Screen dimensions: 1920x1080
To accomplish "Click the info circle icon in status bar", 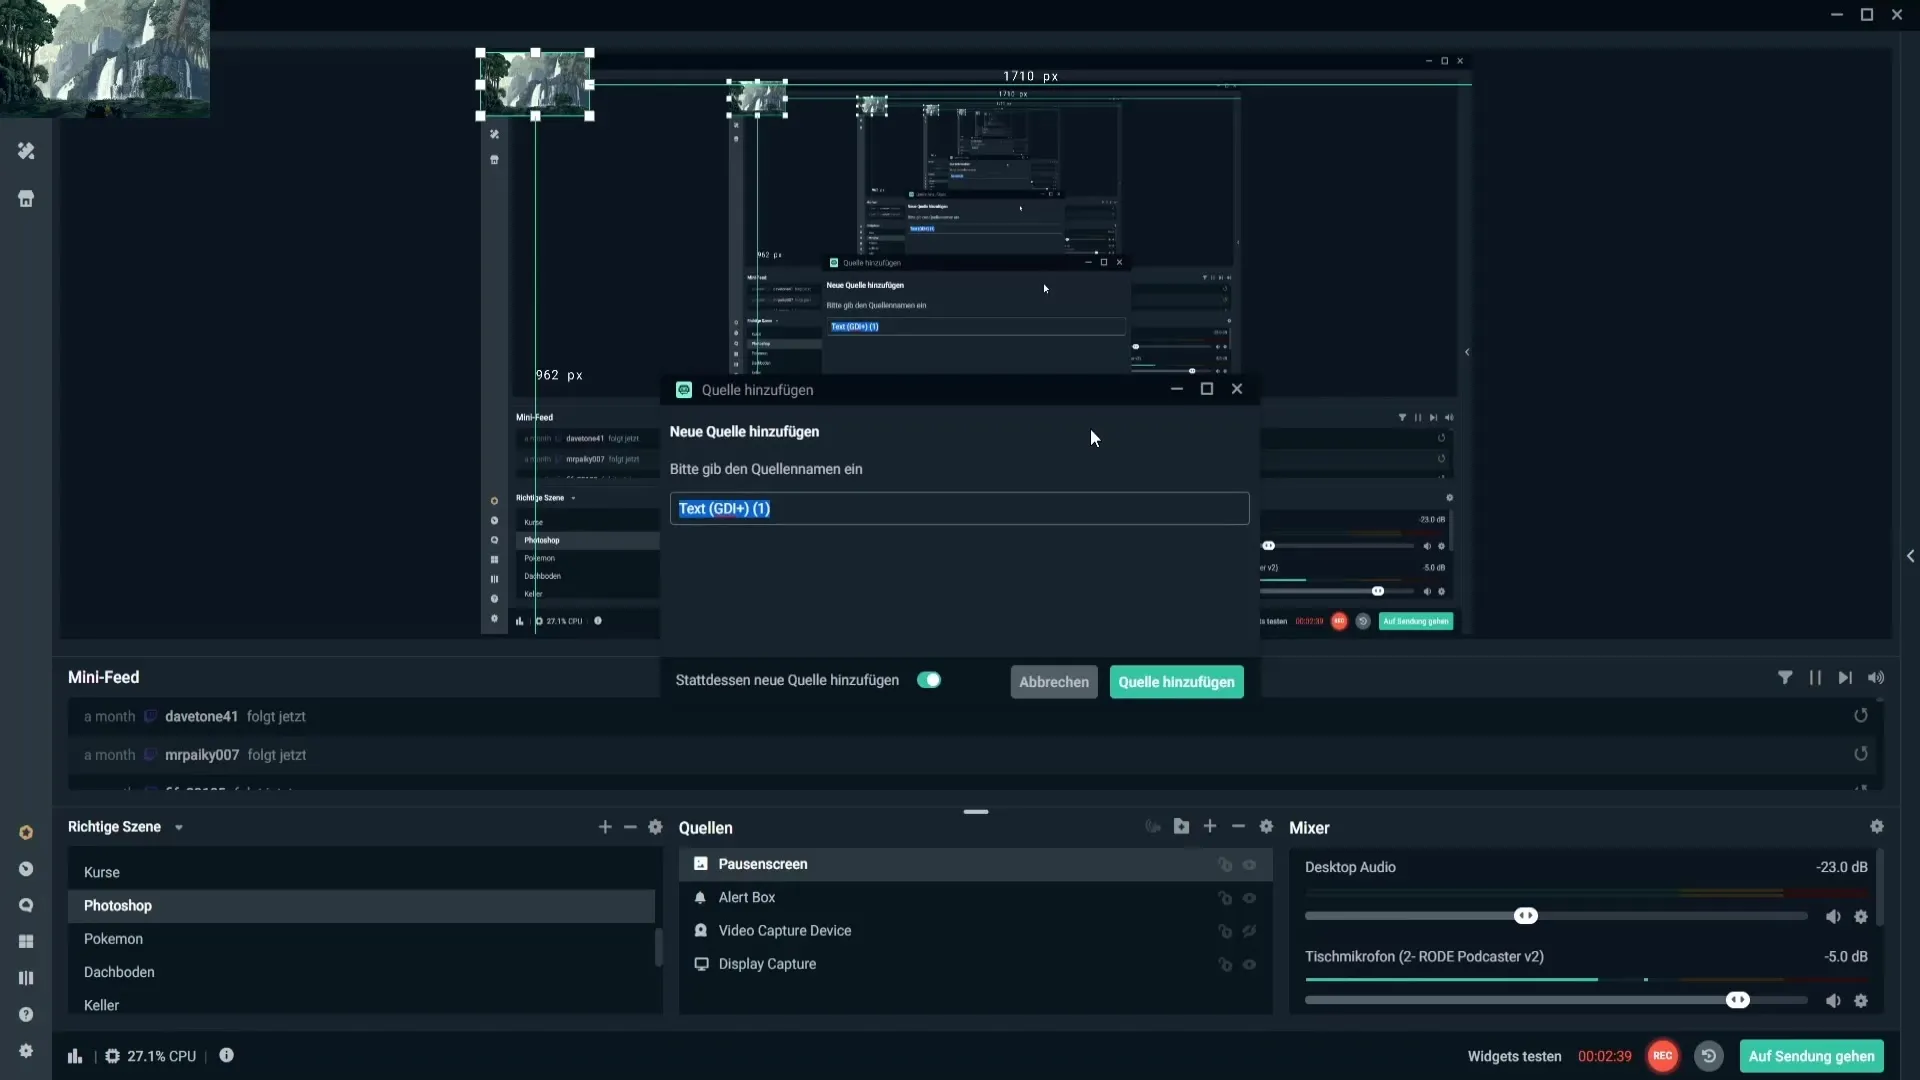I will [x=227, y=1055].
